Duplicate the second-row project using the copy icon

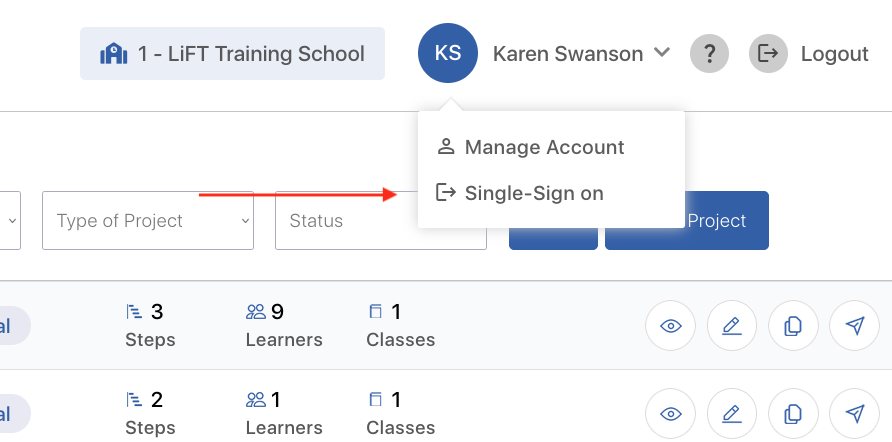coord(793,414)
